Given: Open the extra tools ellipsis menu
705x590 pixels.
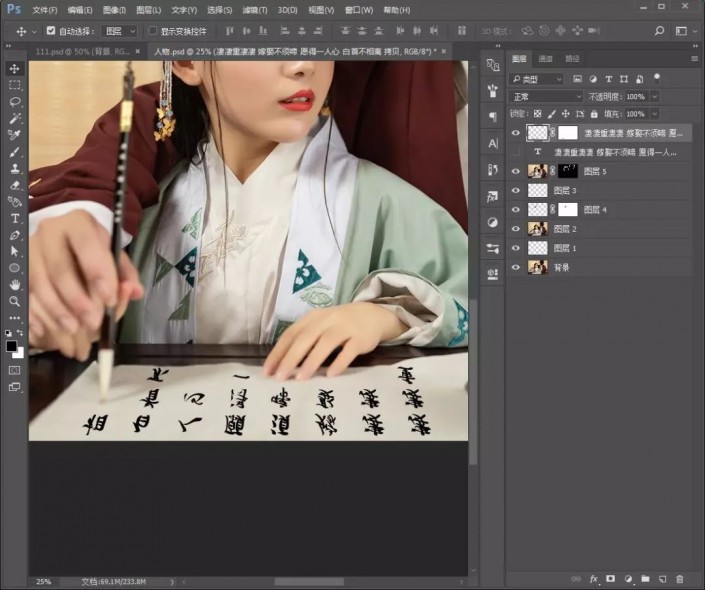Looking at the screenshot, I should 14,317.
